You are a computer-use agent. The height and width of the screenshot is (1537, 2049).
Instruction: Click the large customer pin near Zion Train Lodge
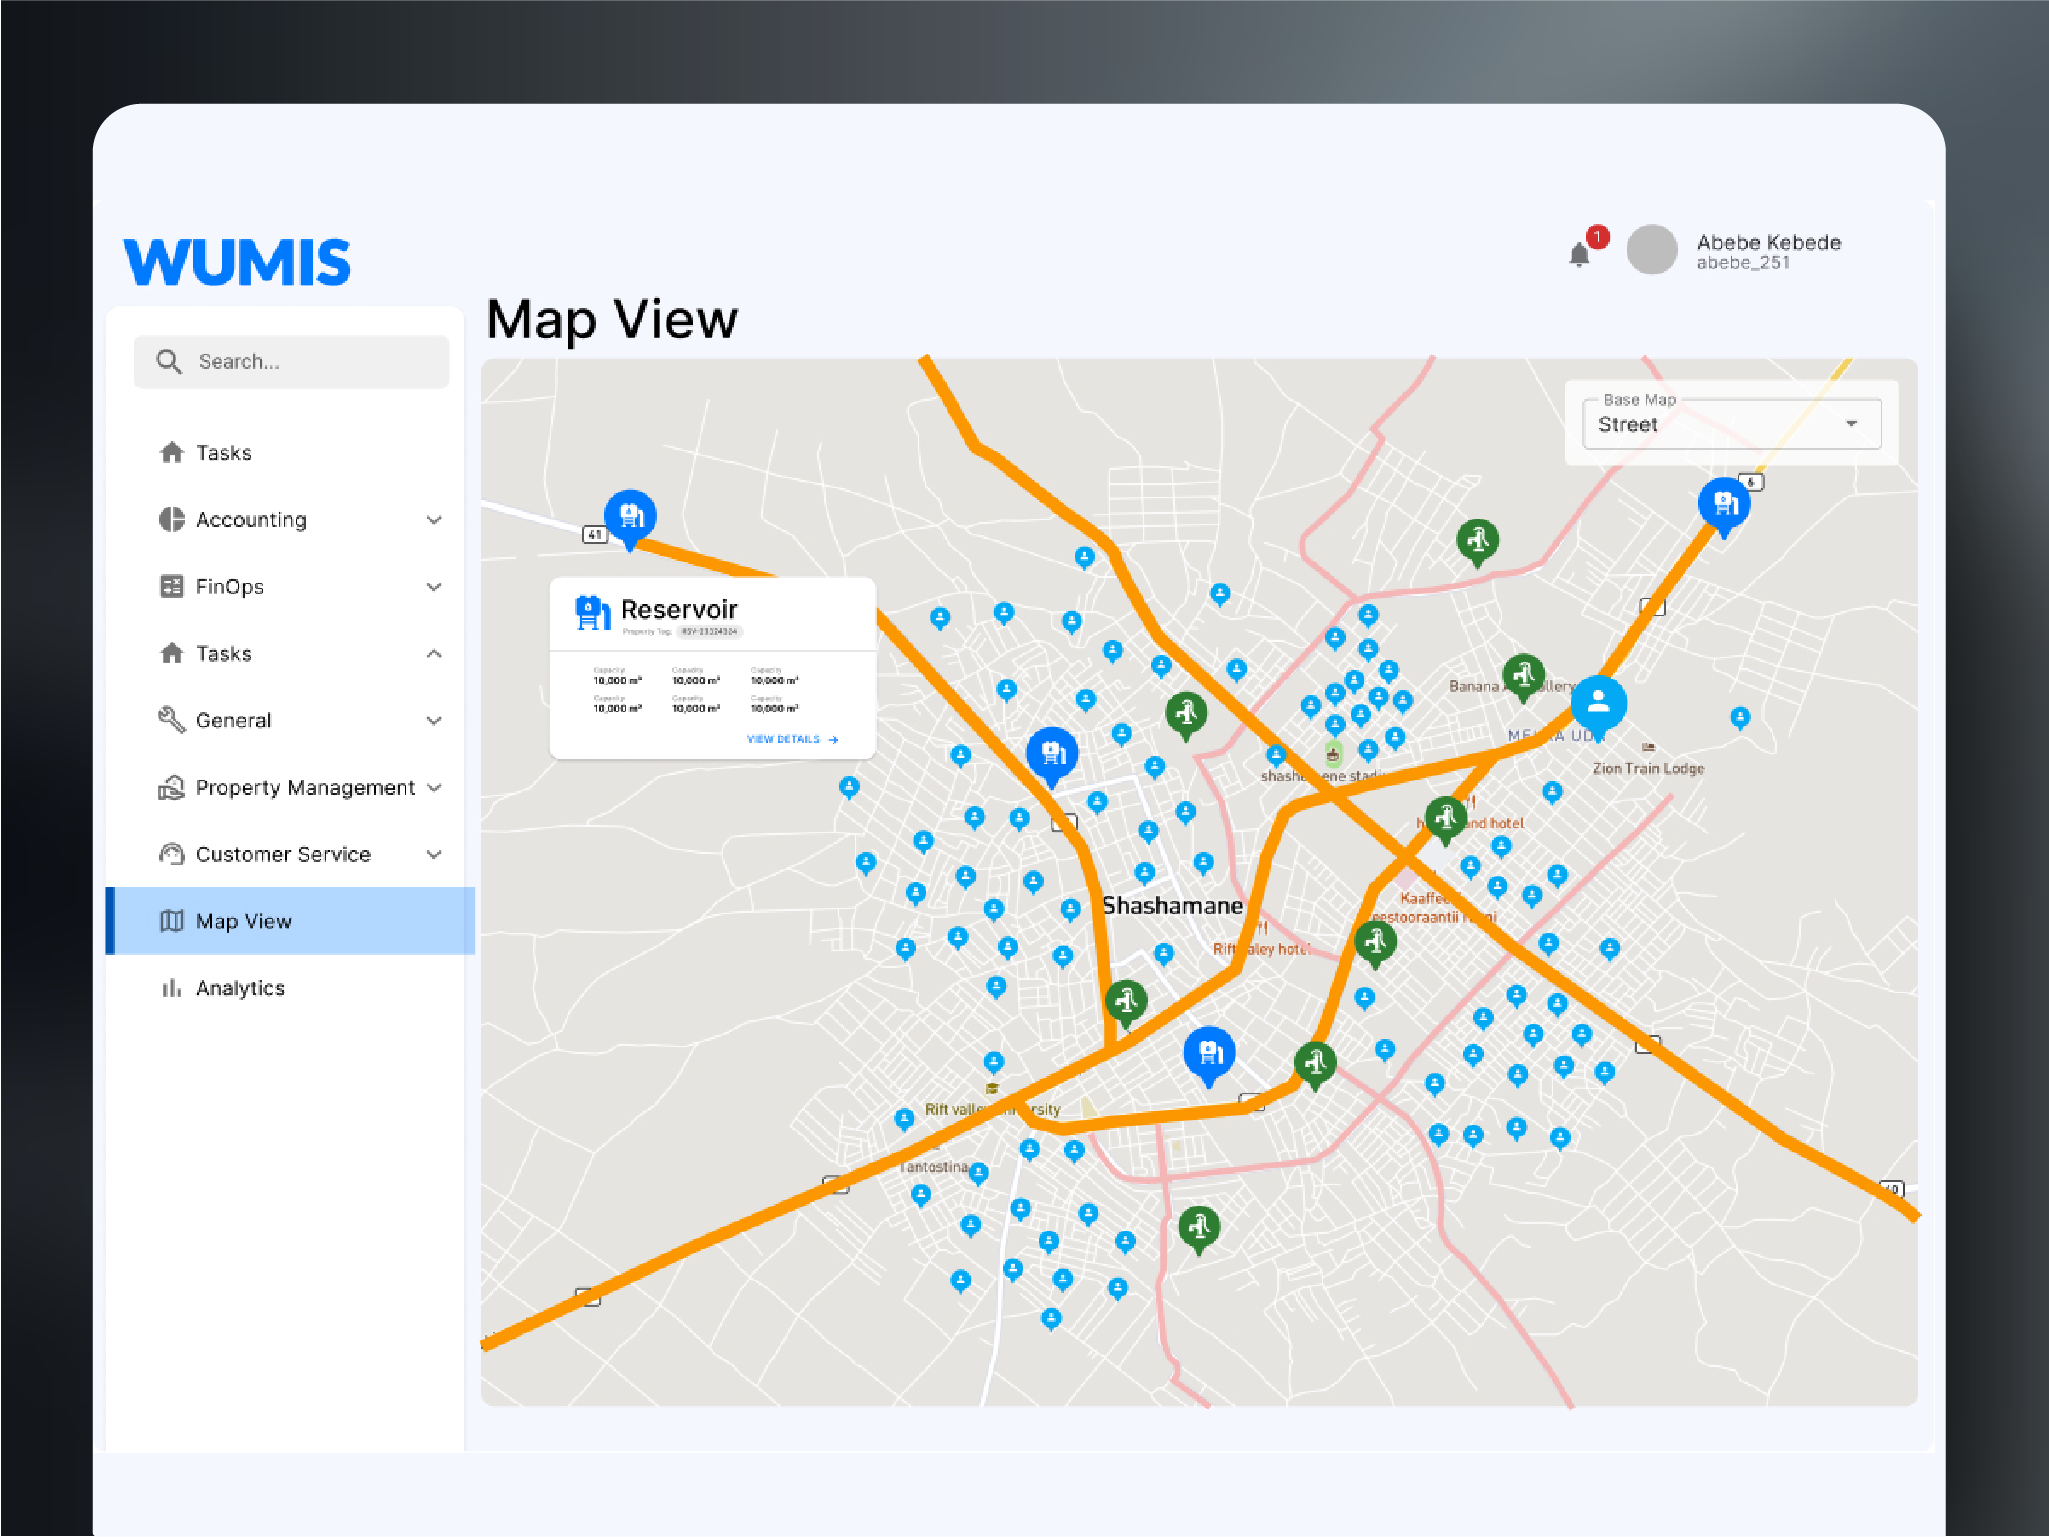[x=1598, y=702]
